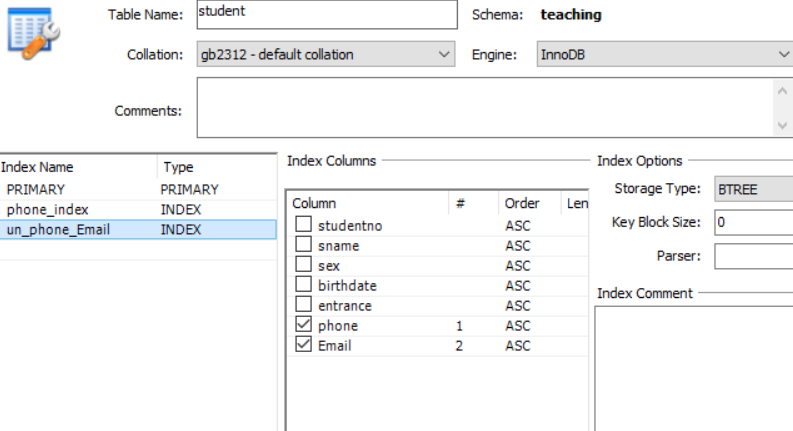This screenshot has height=431, width=793.
Task: Uncheck the phone column checkbox
Action: [x=304, y=326]
